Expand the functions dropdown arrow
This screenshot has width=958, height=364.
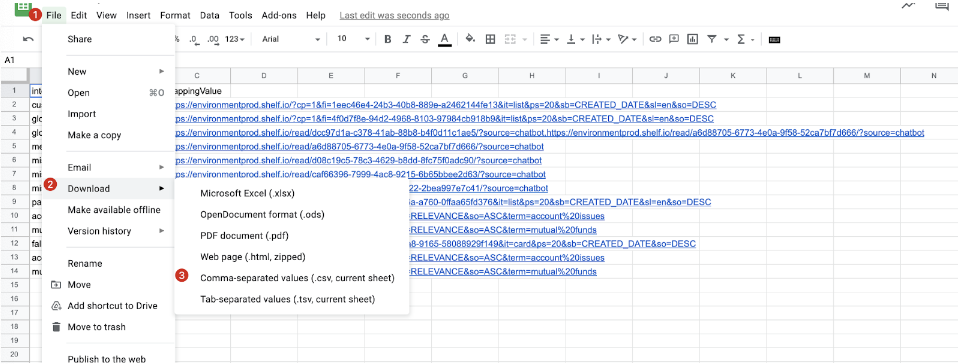click(753, 40)
